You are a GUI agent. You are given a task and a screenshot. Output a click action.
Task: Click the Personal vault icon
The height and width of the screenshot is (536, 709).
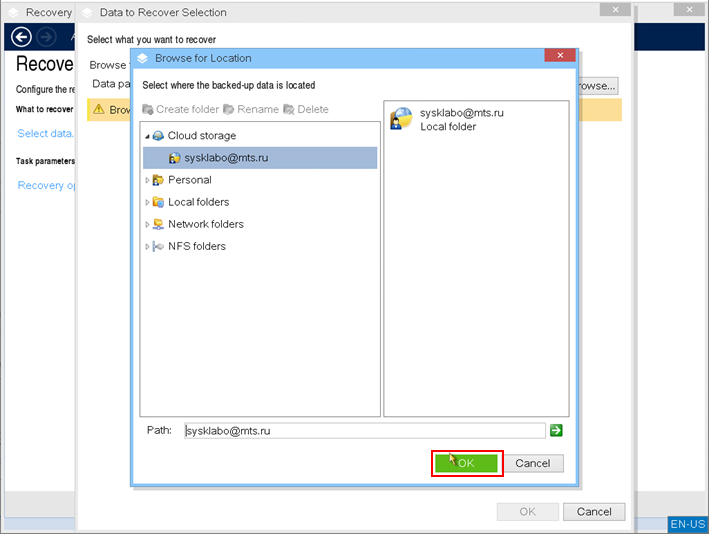click(158, 180)
